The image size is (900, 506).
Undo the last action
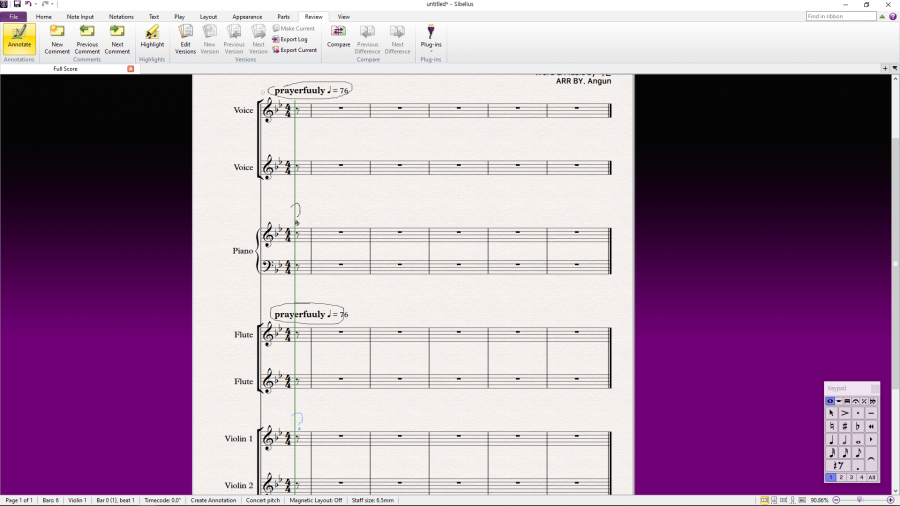[28, 4]
